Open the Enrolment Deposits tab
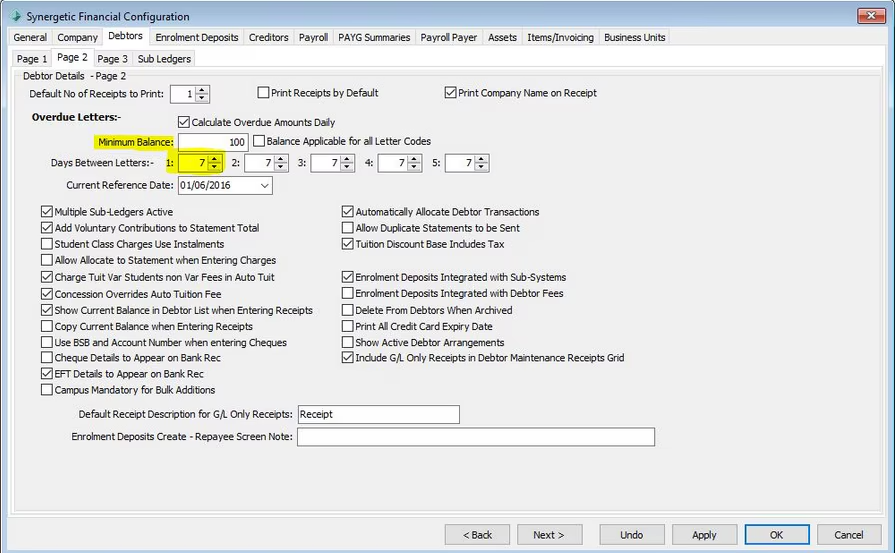This screenshot has width=895, height=553. pos(197,38)
